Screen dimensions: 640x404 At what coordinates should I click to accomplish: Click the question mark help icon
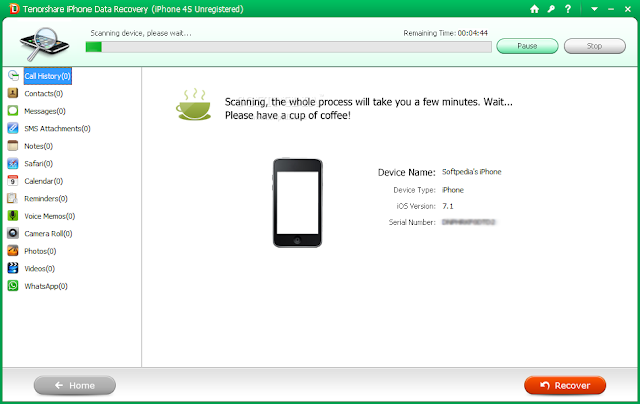[568, 9]
